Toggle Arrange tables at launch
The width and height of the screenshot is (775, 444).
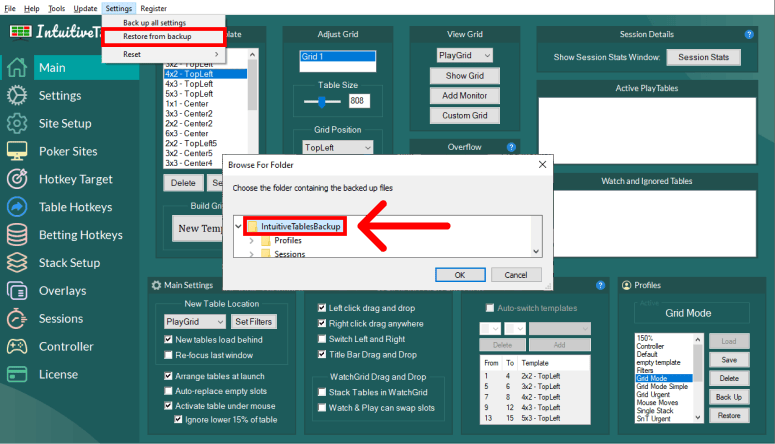[x=169, y=376]
